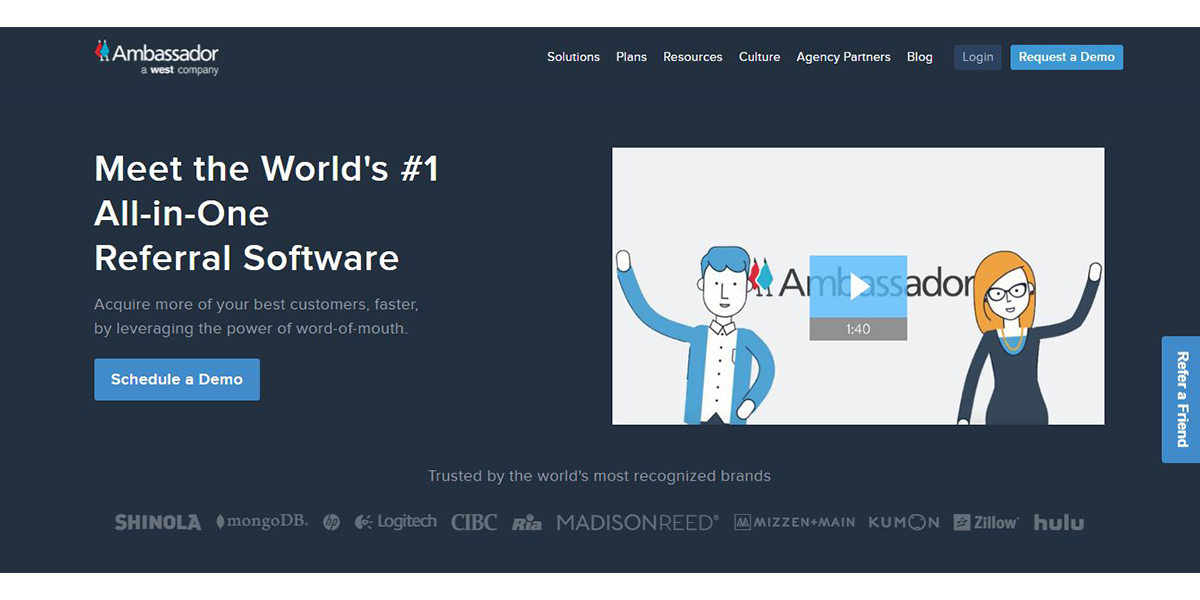The image size is (1200, 600).
Task: Click 'Trusted by the world's most recognized brands'
Action: (599, 476)
